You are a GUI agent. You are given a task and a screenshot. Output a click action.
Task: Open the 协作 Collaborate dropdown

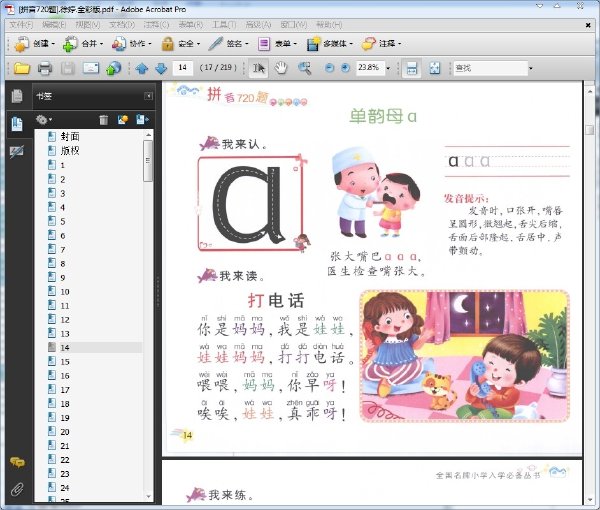tap(132, 44)
